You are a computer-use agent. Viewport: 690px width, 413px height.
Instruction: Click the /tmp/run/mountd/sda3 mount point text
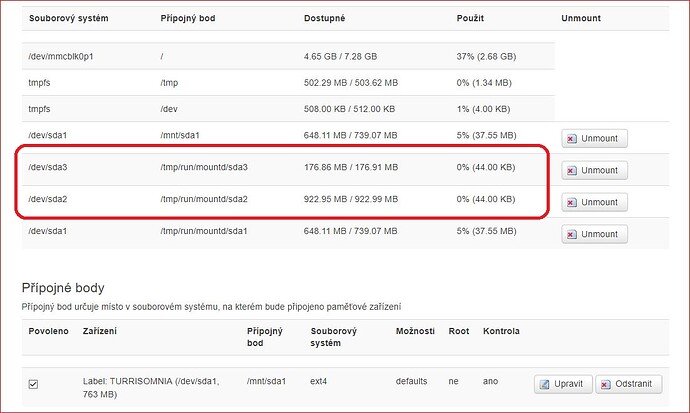click(x=204, y=167)
